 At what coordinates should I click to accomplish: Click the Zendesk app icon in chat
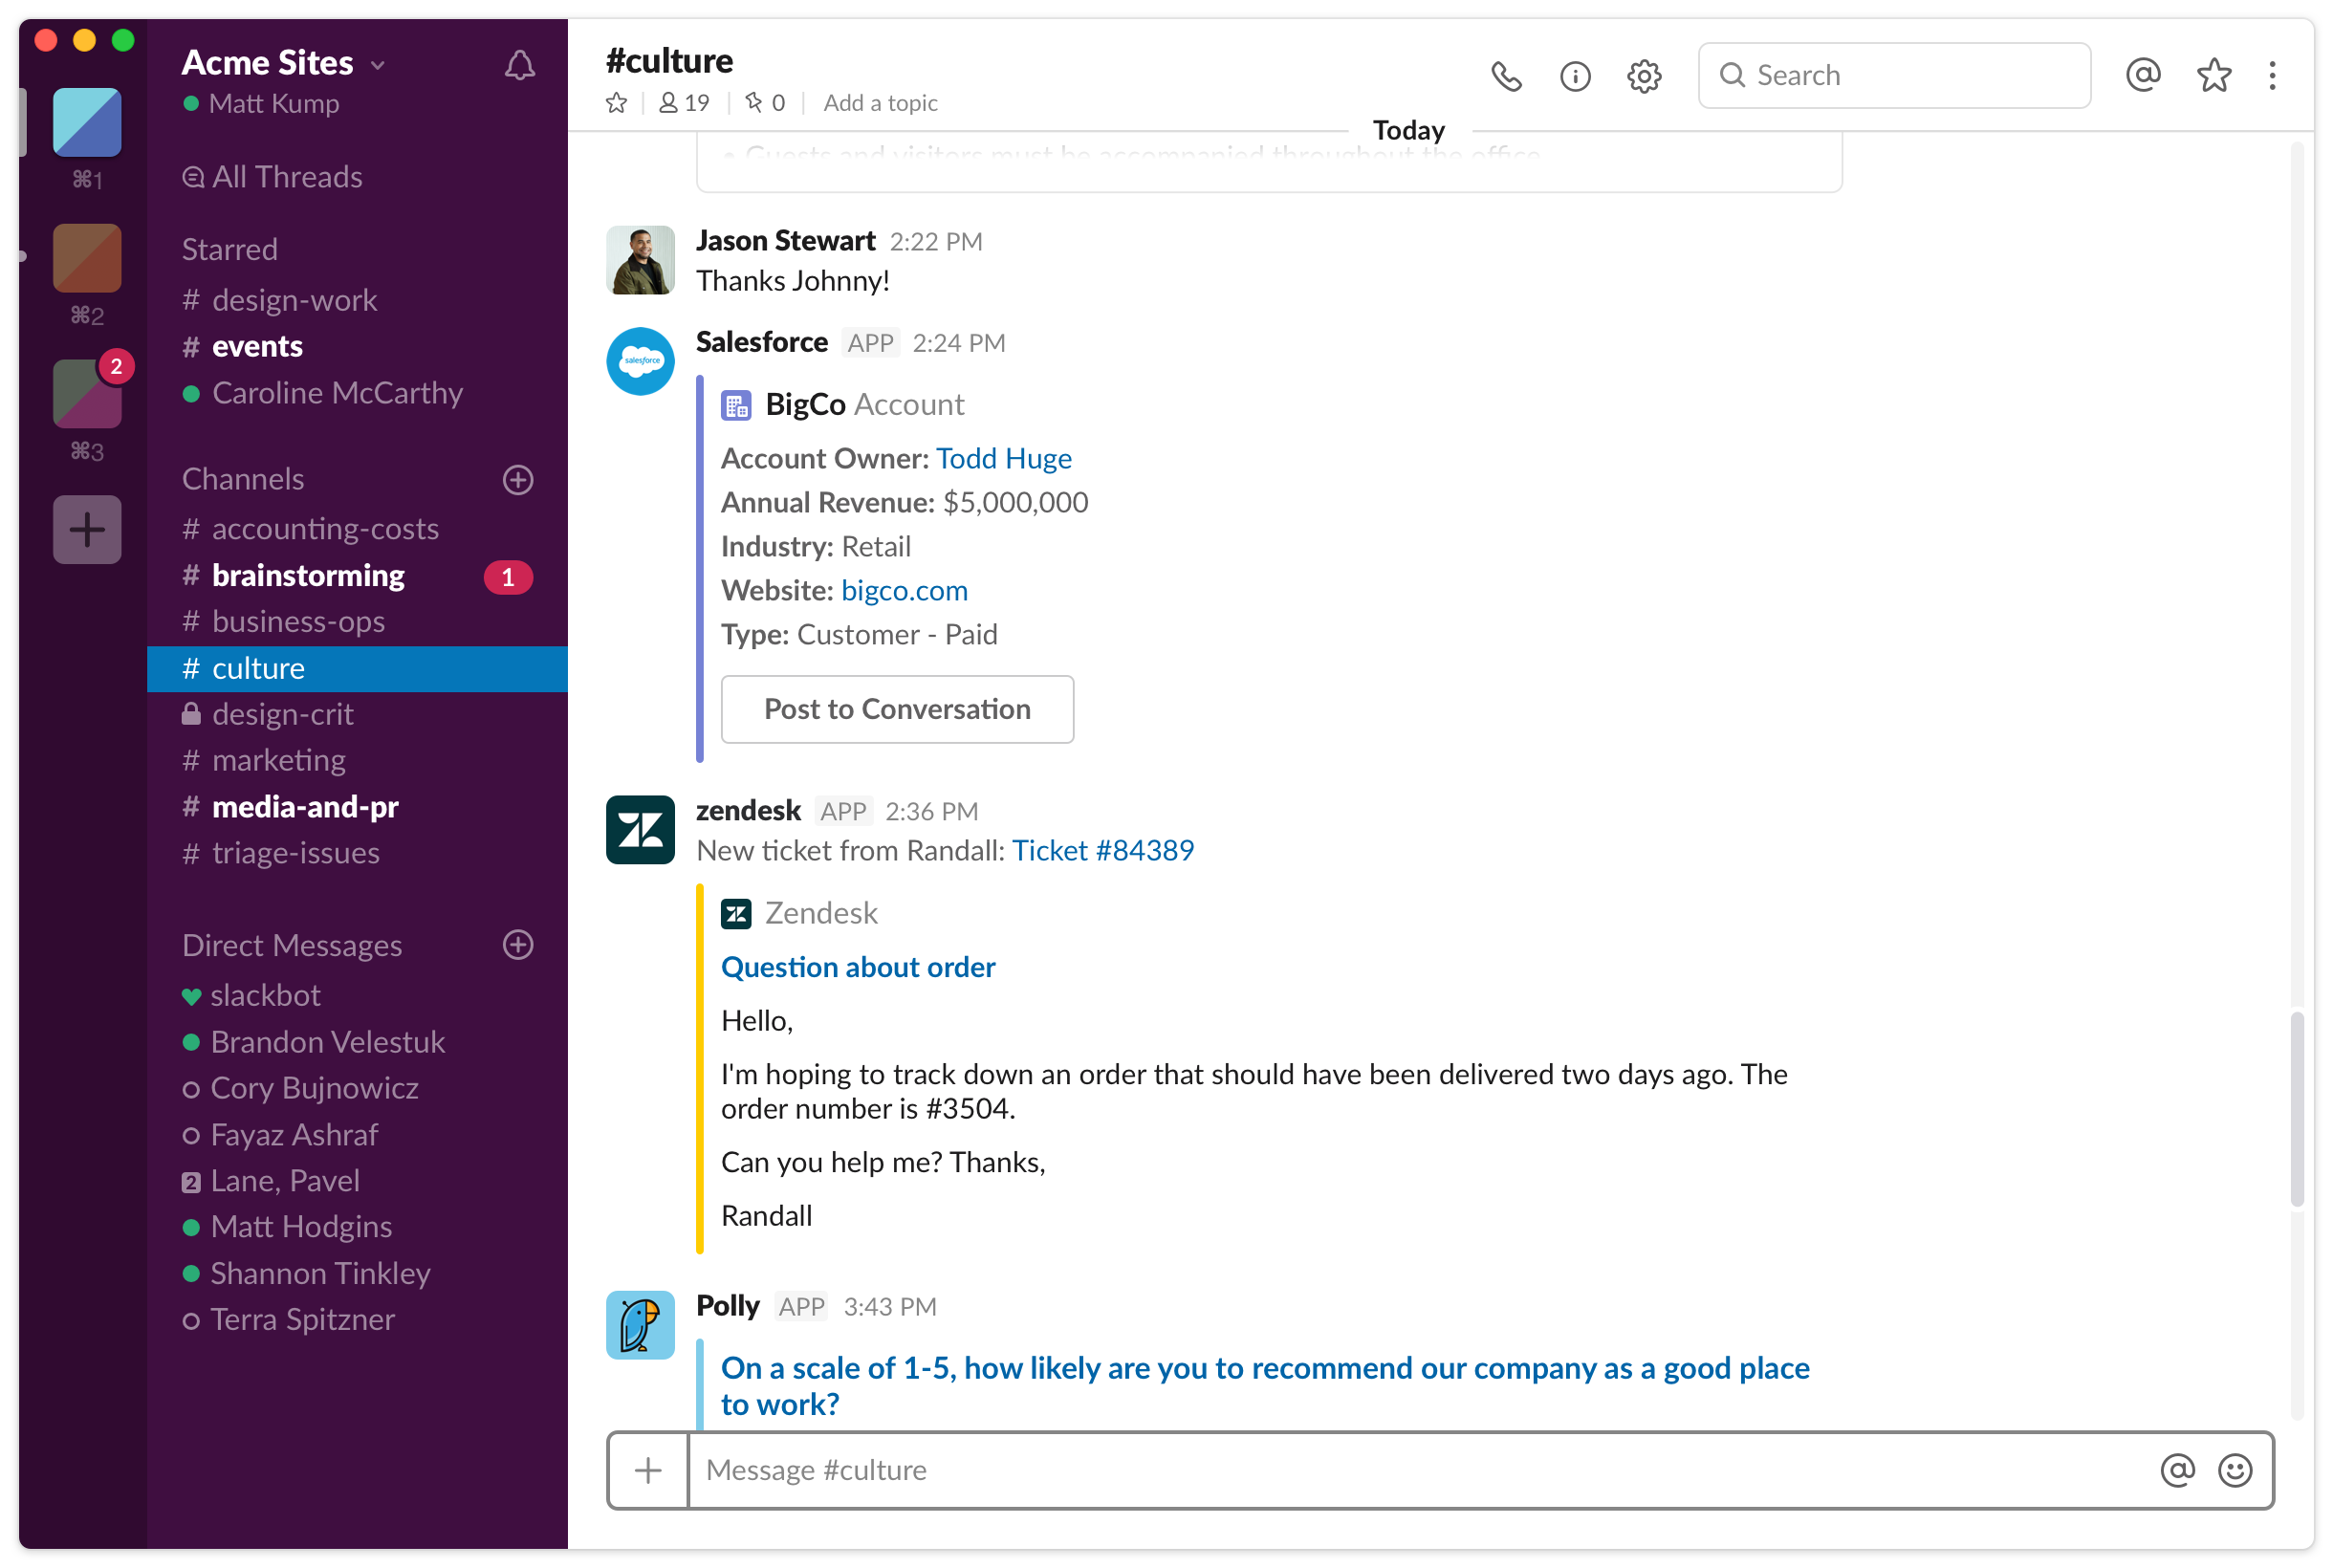[x=641, y=830]
